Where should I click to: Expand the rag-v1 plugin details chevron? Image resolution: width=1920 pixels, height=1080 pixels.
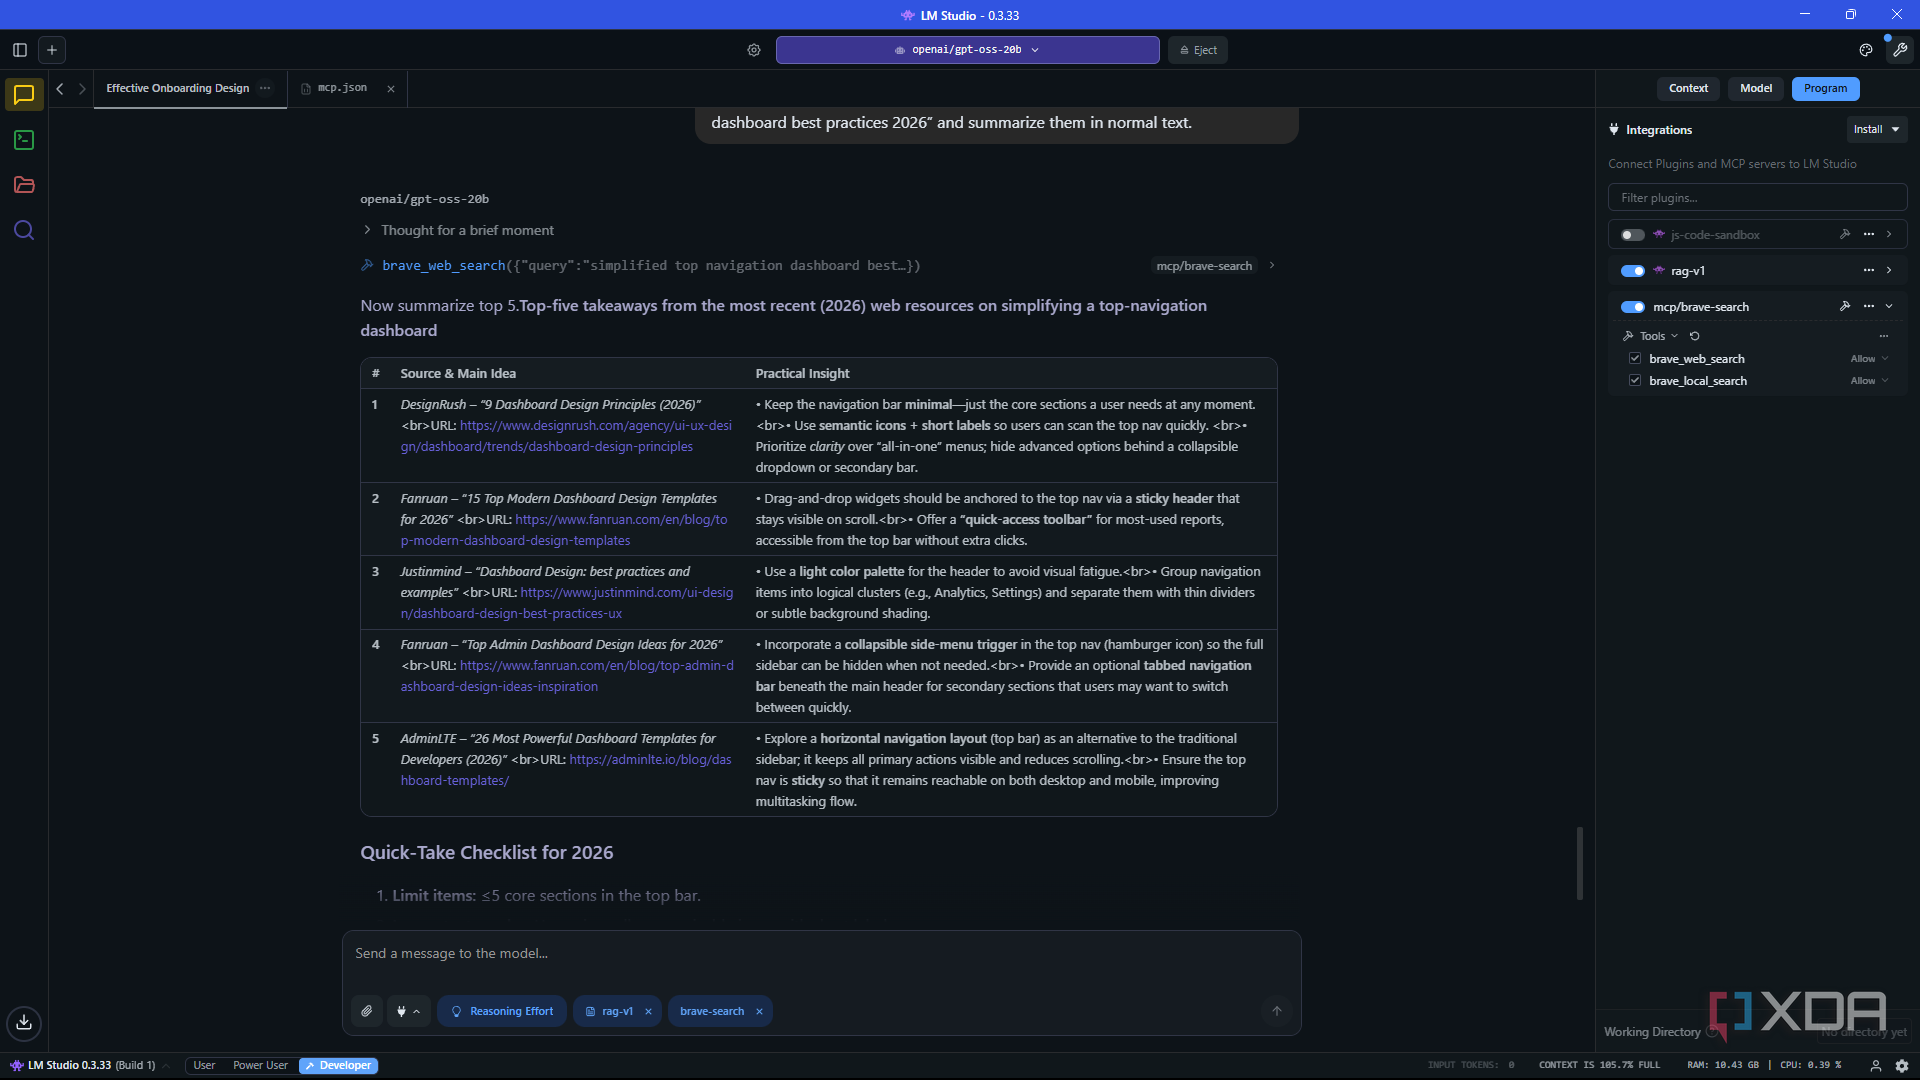pyautogui.click(x=1889, y=271)
